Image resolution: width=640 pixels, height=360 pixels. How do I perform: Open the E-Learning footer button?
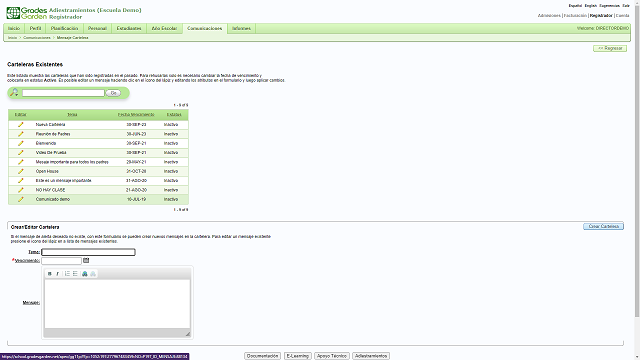click(298, 356)
